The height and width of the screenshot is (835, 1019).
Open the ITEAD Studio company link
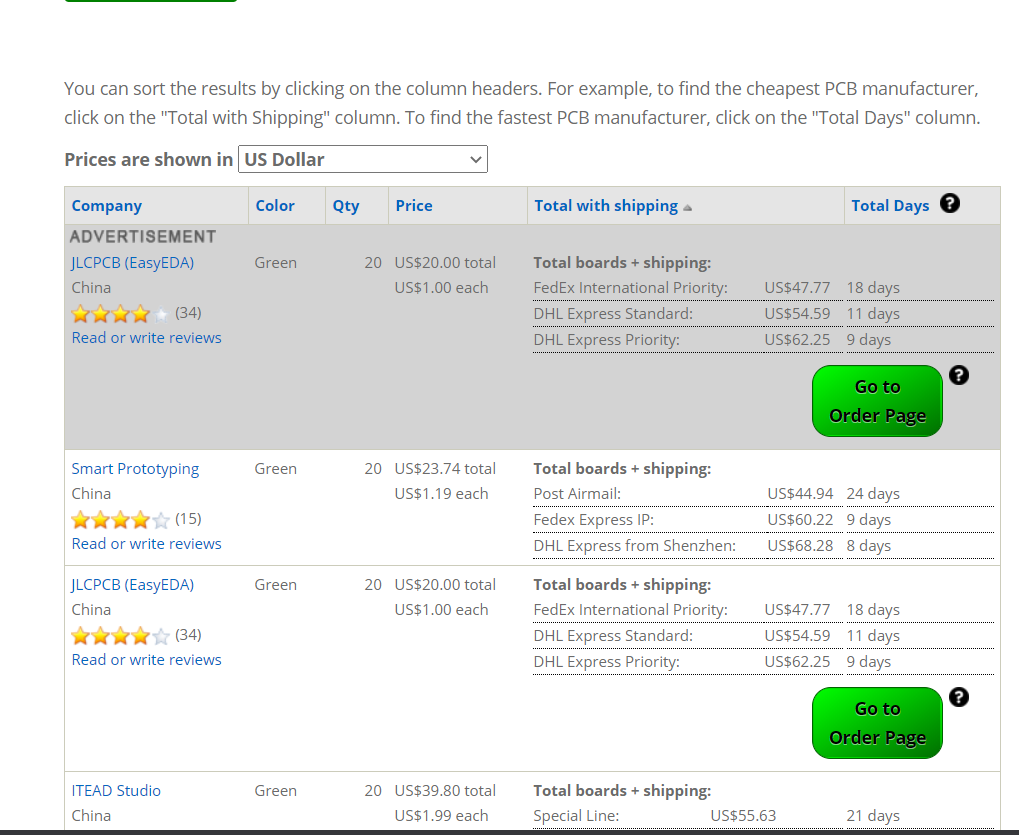coord(116,790)
